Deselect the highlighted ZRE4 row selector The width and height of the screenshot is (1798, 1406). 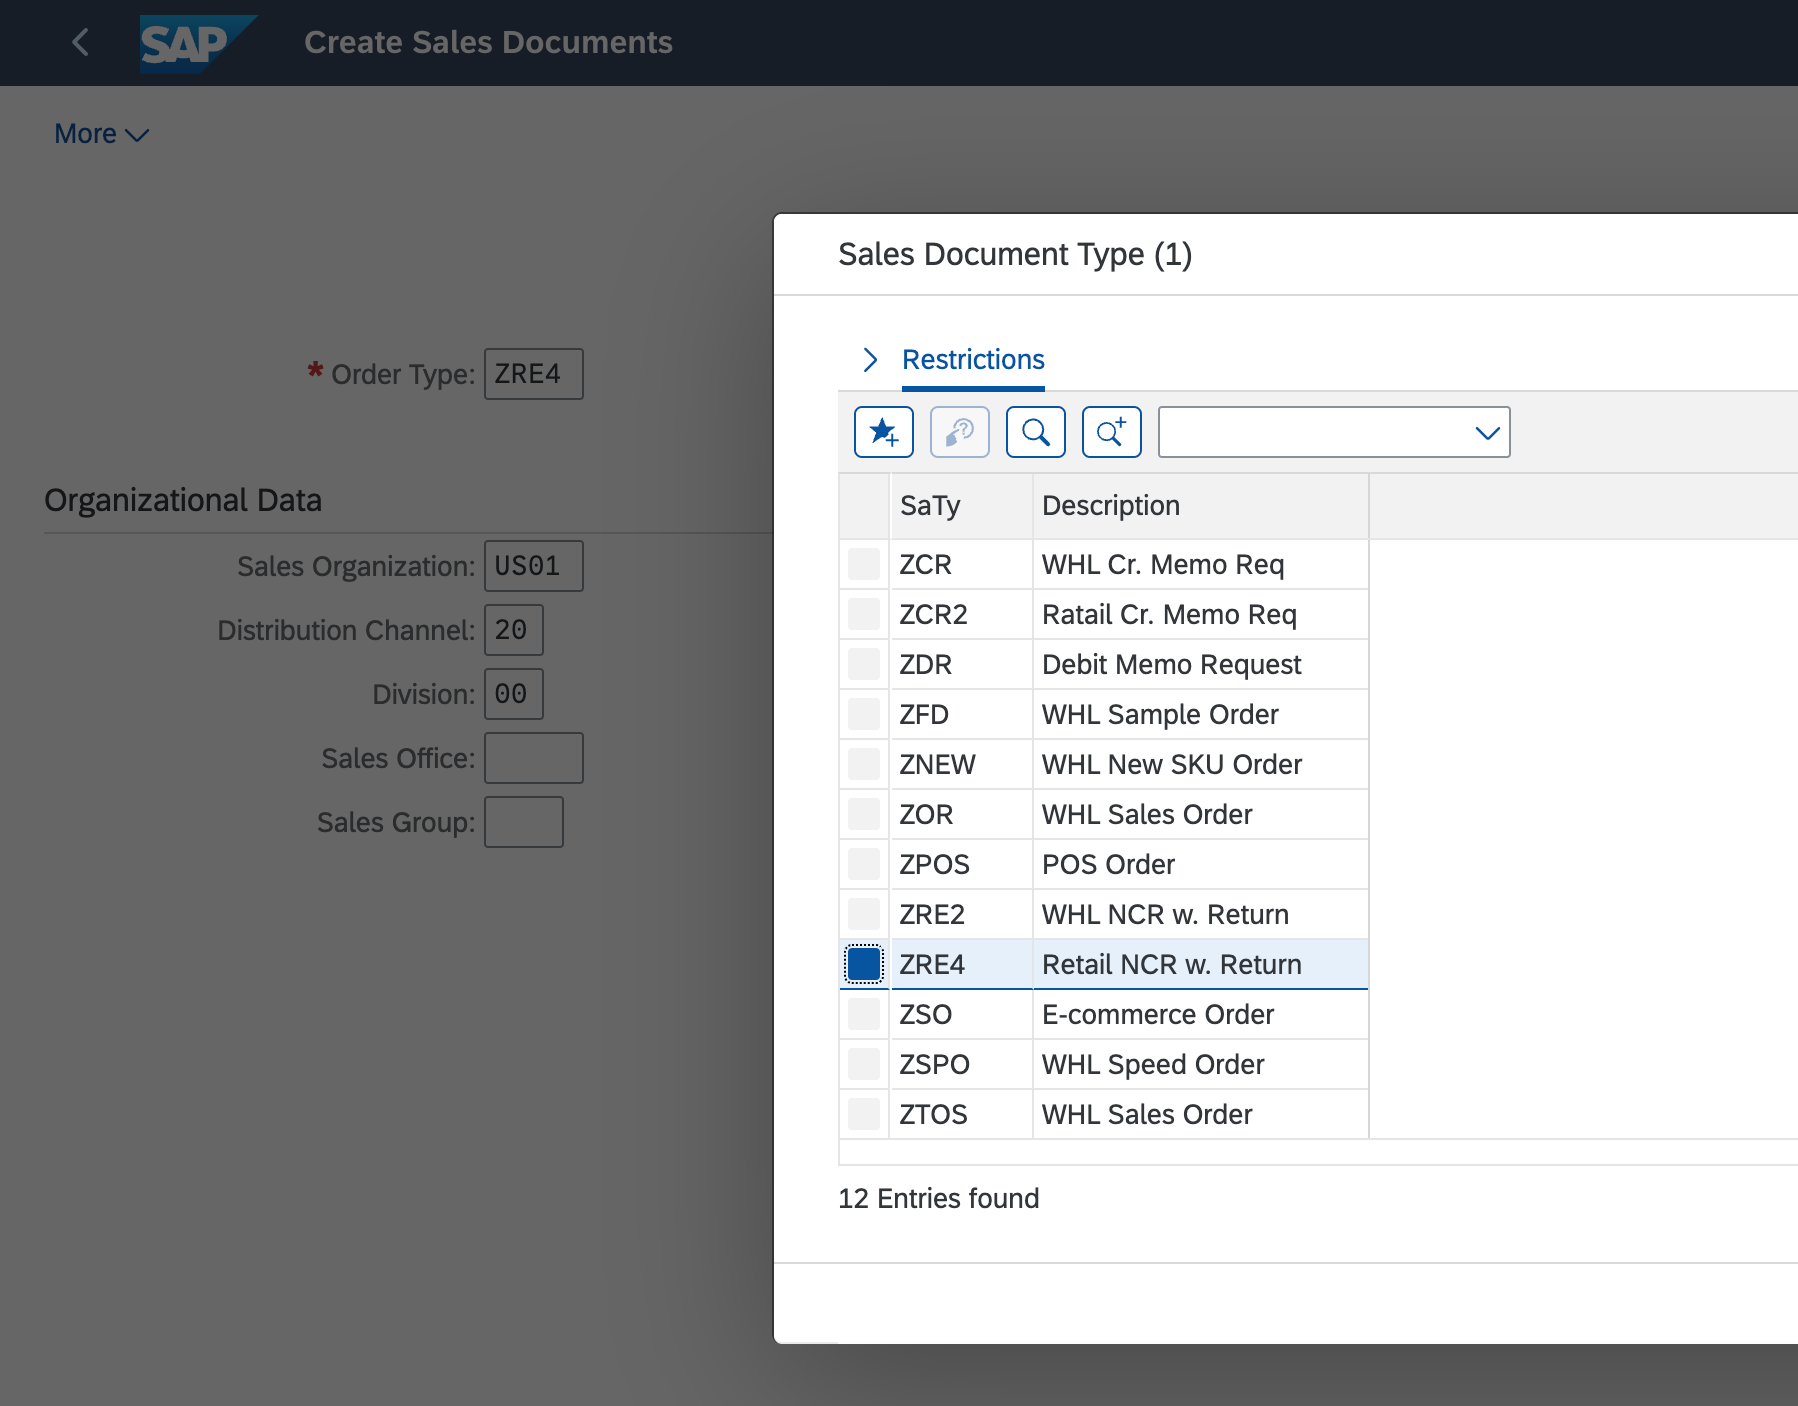point(864,964)
